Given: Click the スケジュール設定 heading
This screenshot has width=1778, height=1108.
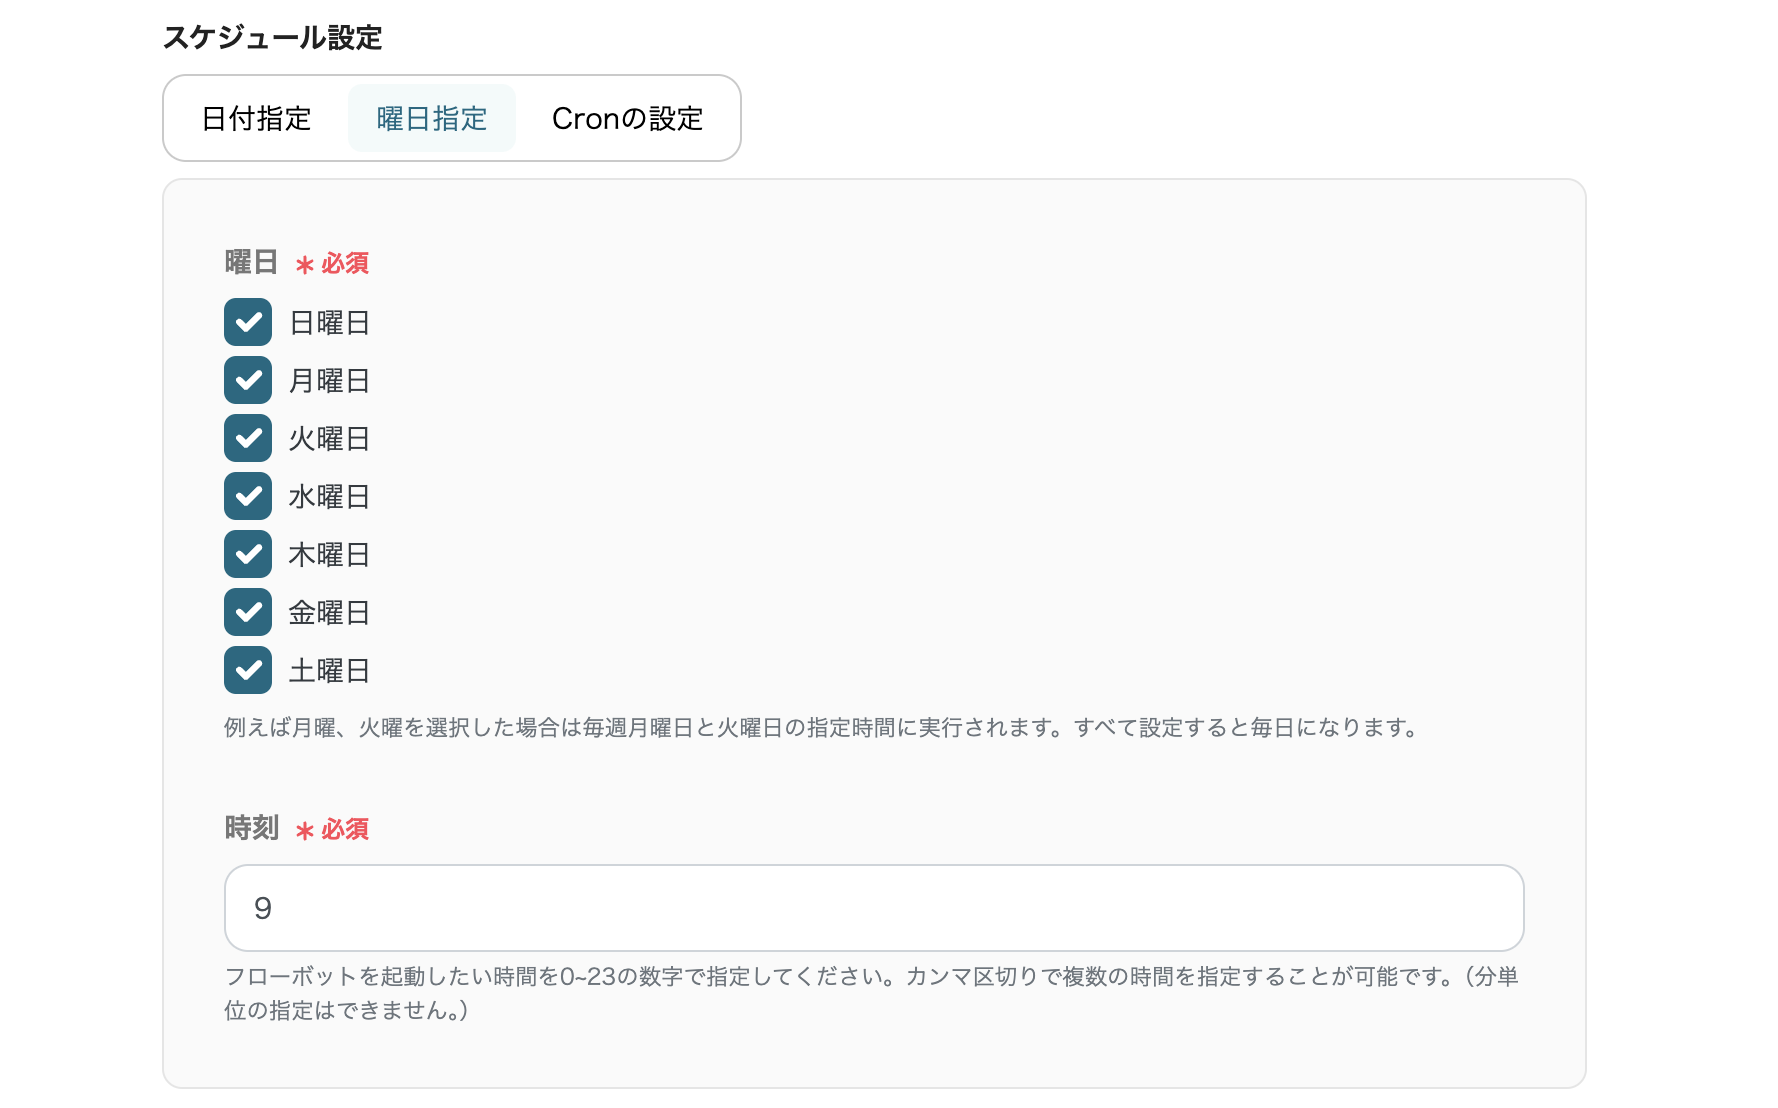Looking at the screenshot, I should pos(273,38).
